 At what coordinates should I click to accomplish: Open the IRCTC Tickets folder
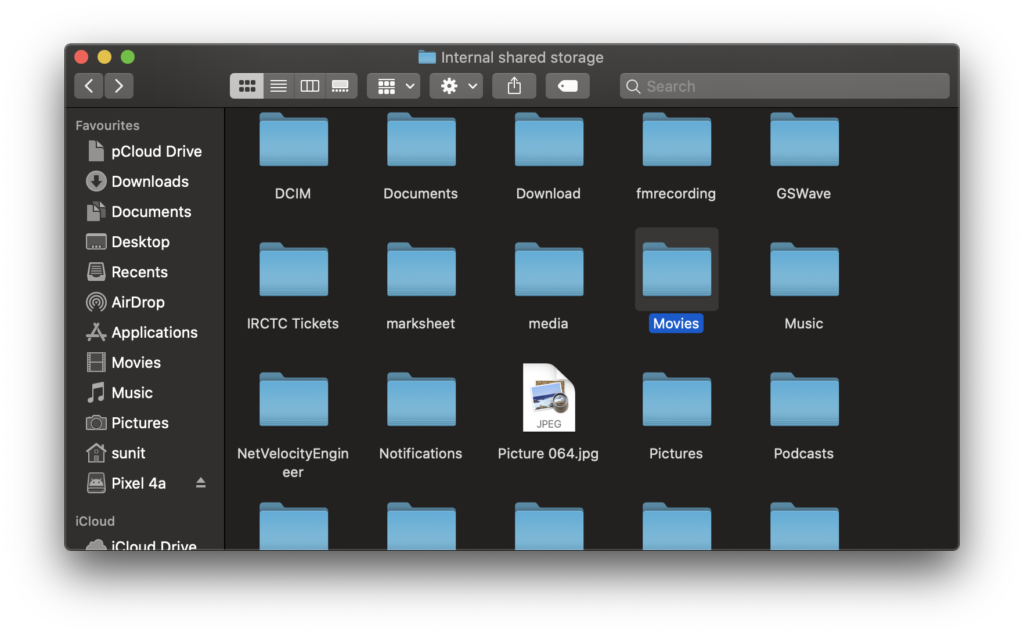[293, 268]
